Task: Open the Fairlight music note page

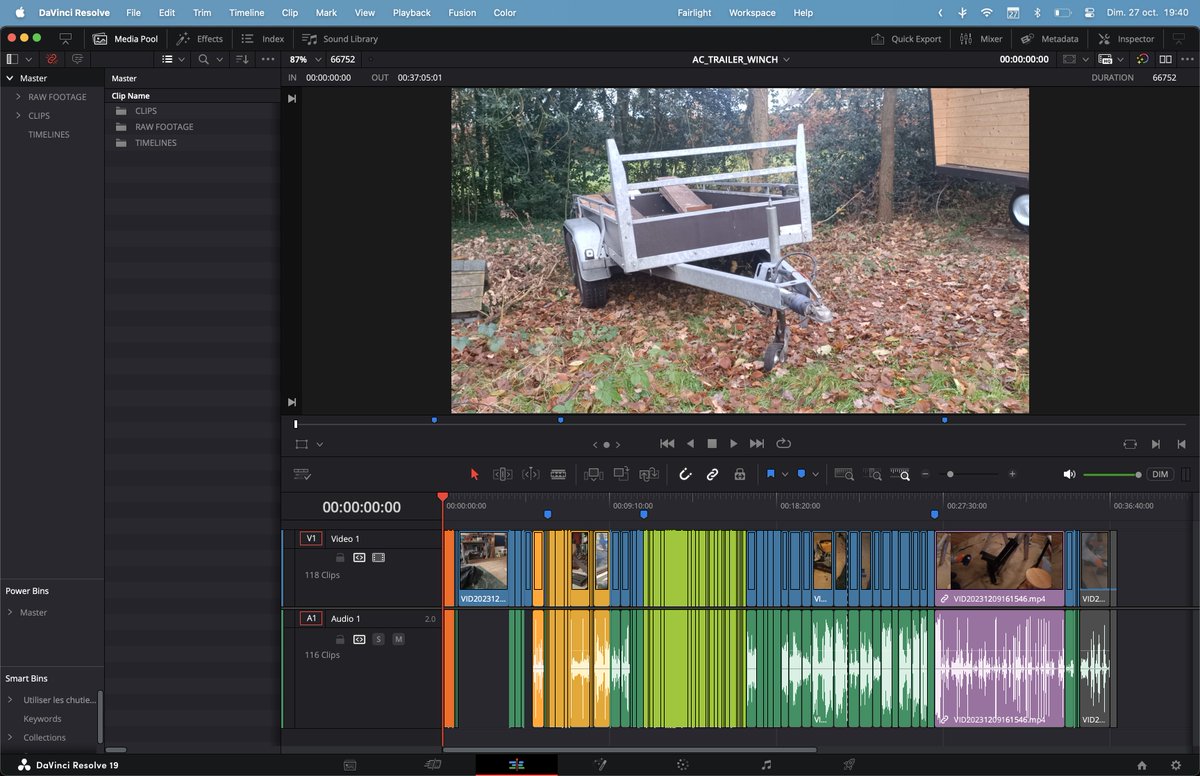Action: pos(766,765)
